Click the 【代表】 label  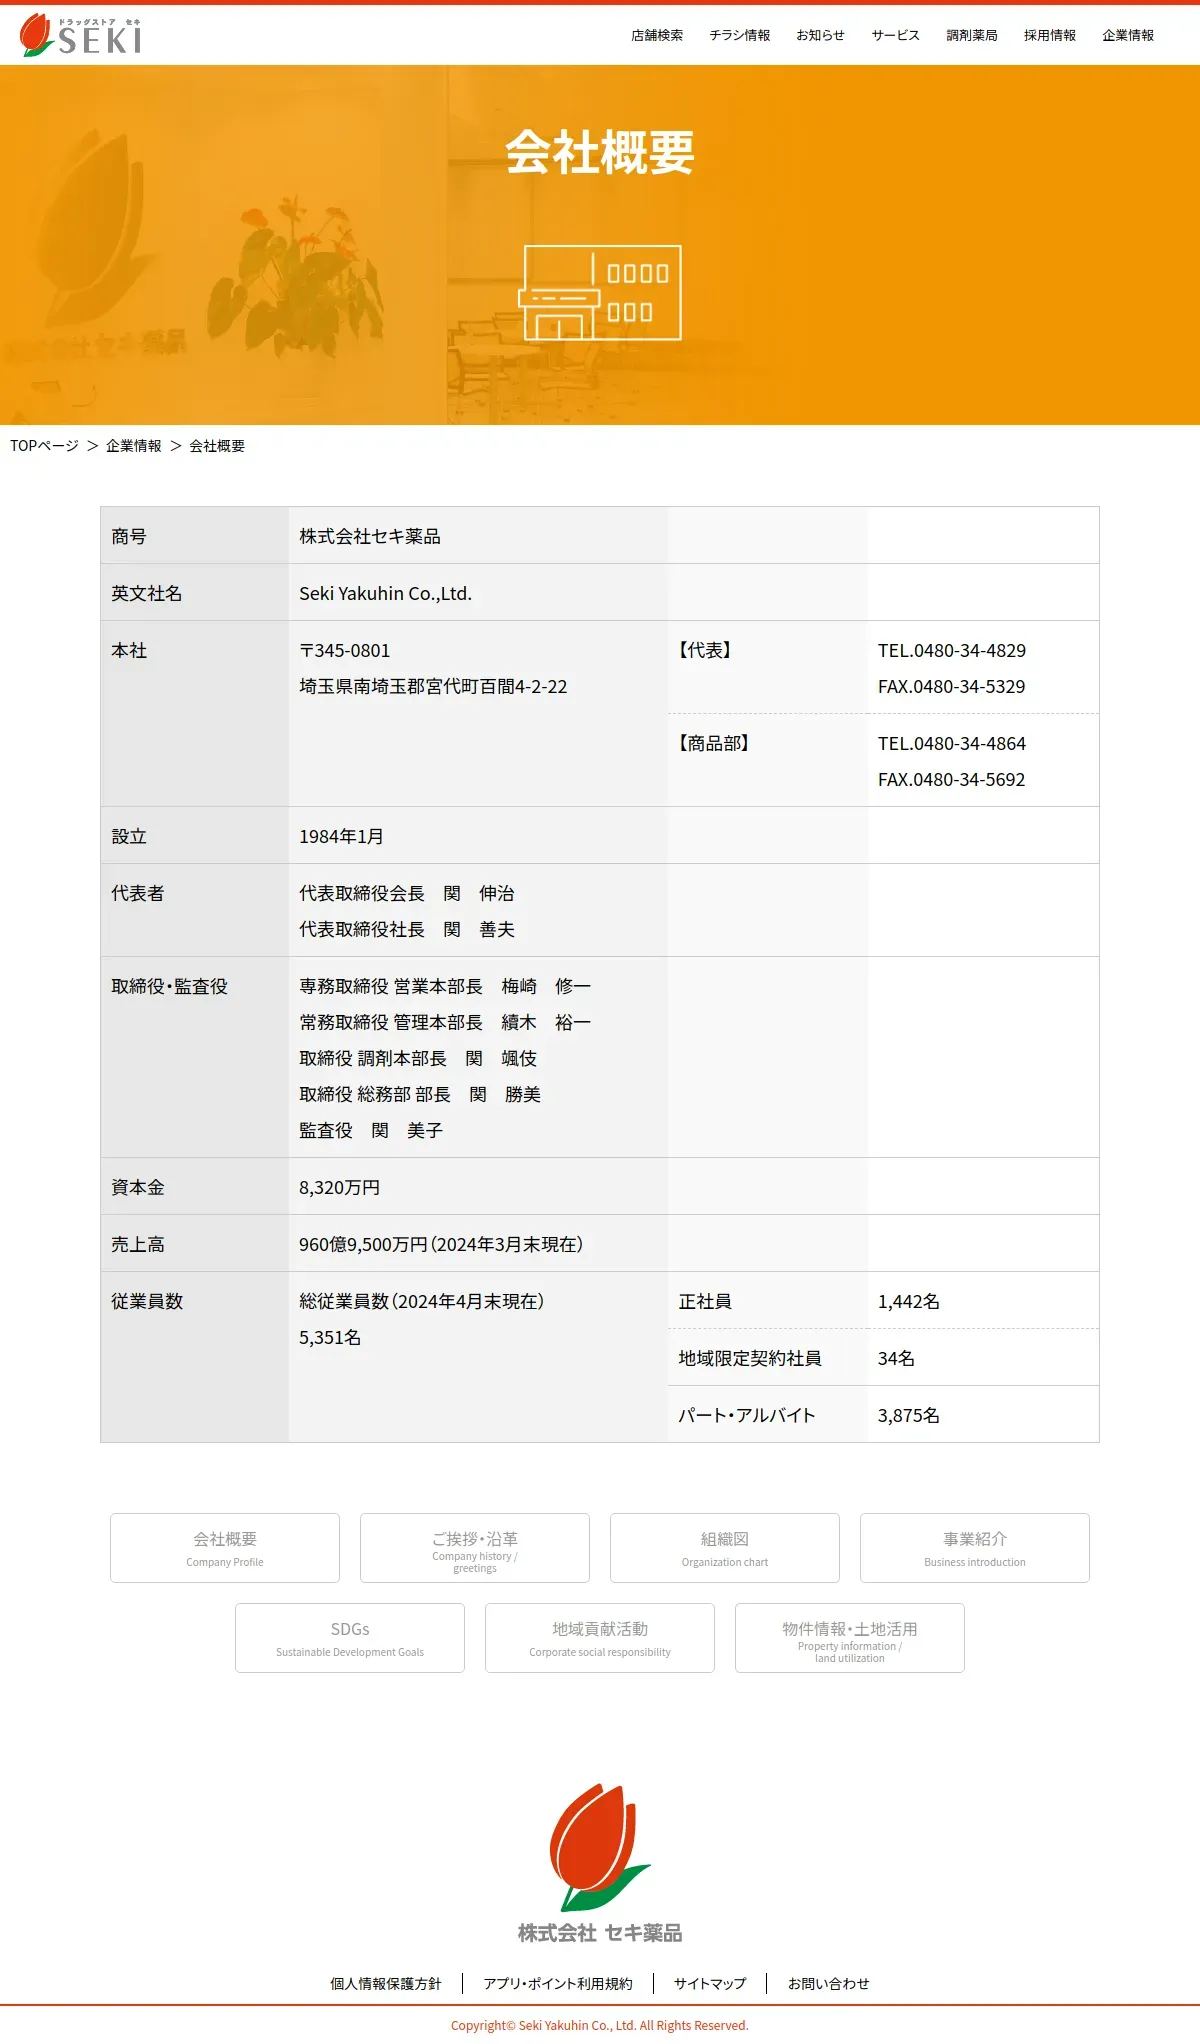coord(706,650)
